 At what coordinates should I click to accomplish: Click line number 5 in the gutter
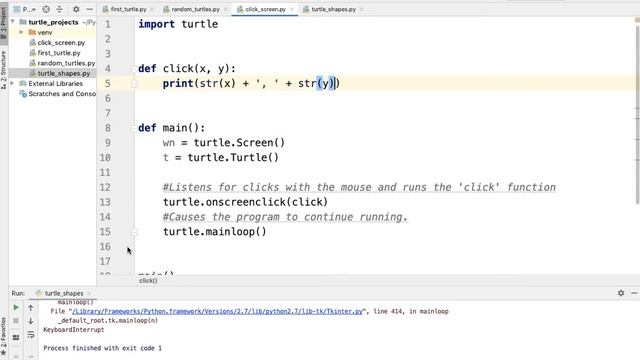(107, 84)
